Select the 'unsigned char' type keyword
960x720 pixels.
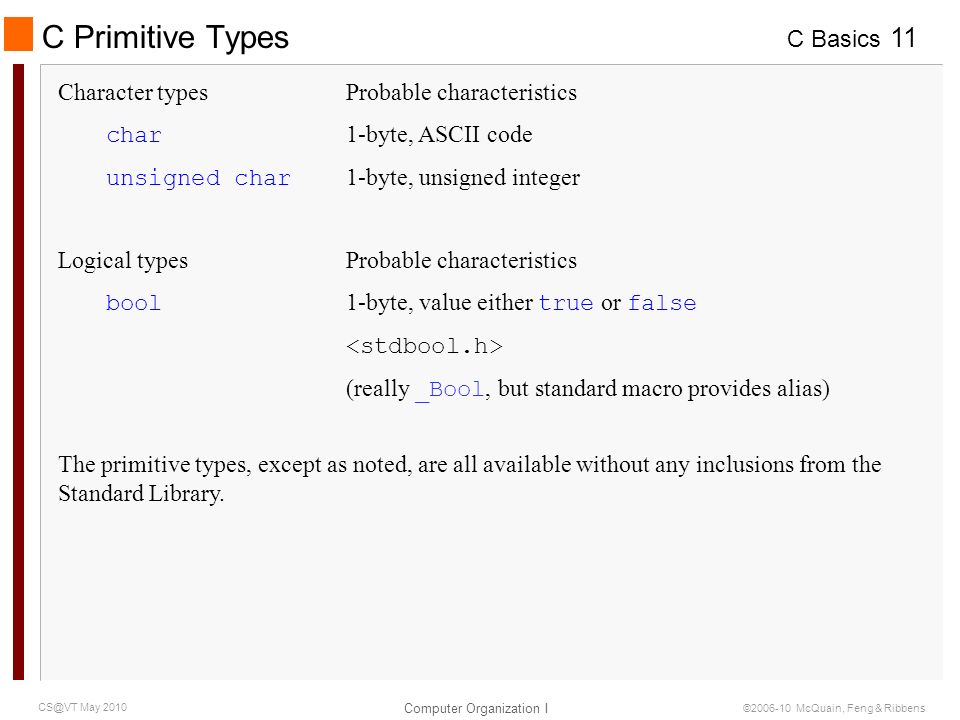point(198,178)
